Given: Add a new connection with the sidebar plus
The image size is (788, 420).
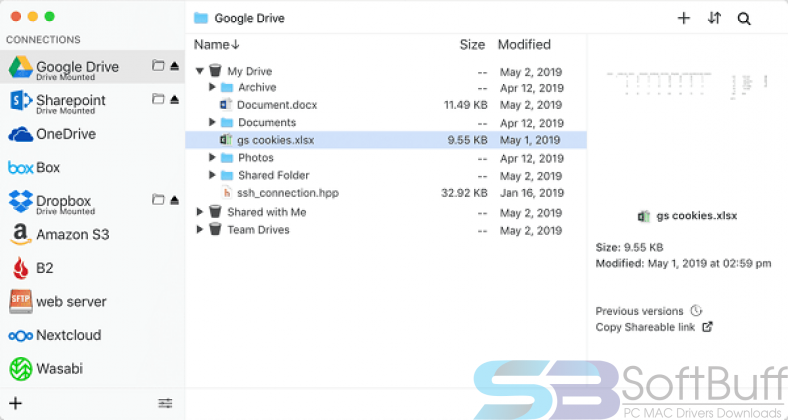Looking at the screenshot, I should click(x=16, y=403).
